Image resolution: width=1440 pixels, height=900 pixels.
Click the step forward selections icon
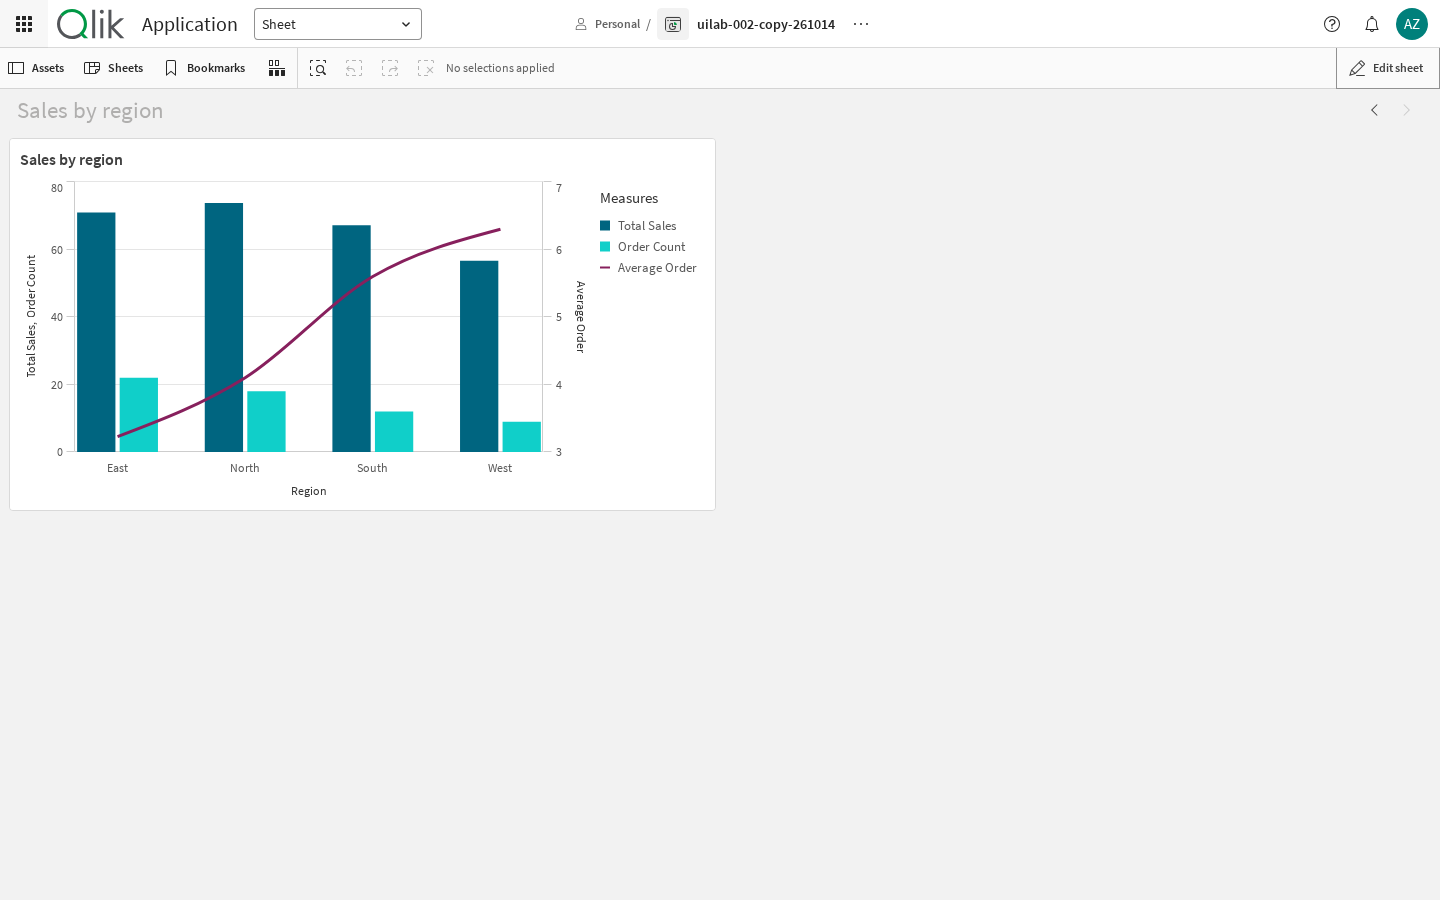[390, 68]
